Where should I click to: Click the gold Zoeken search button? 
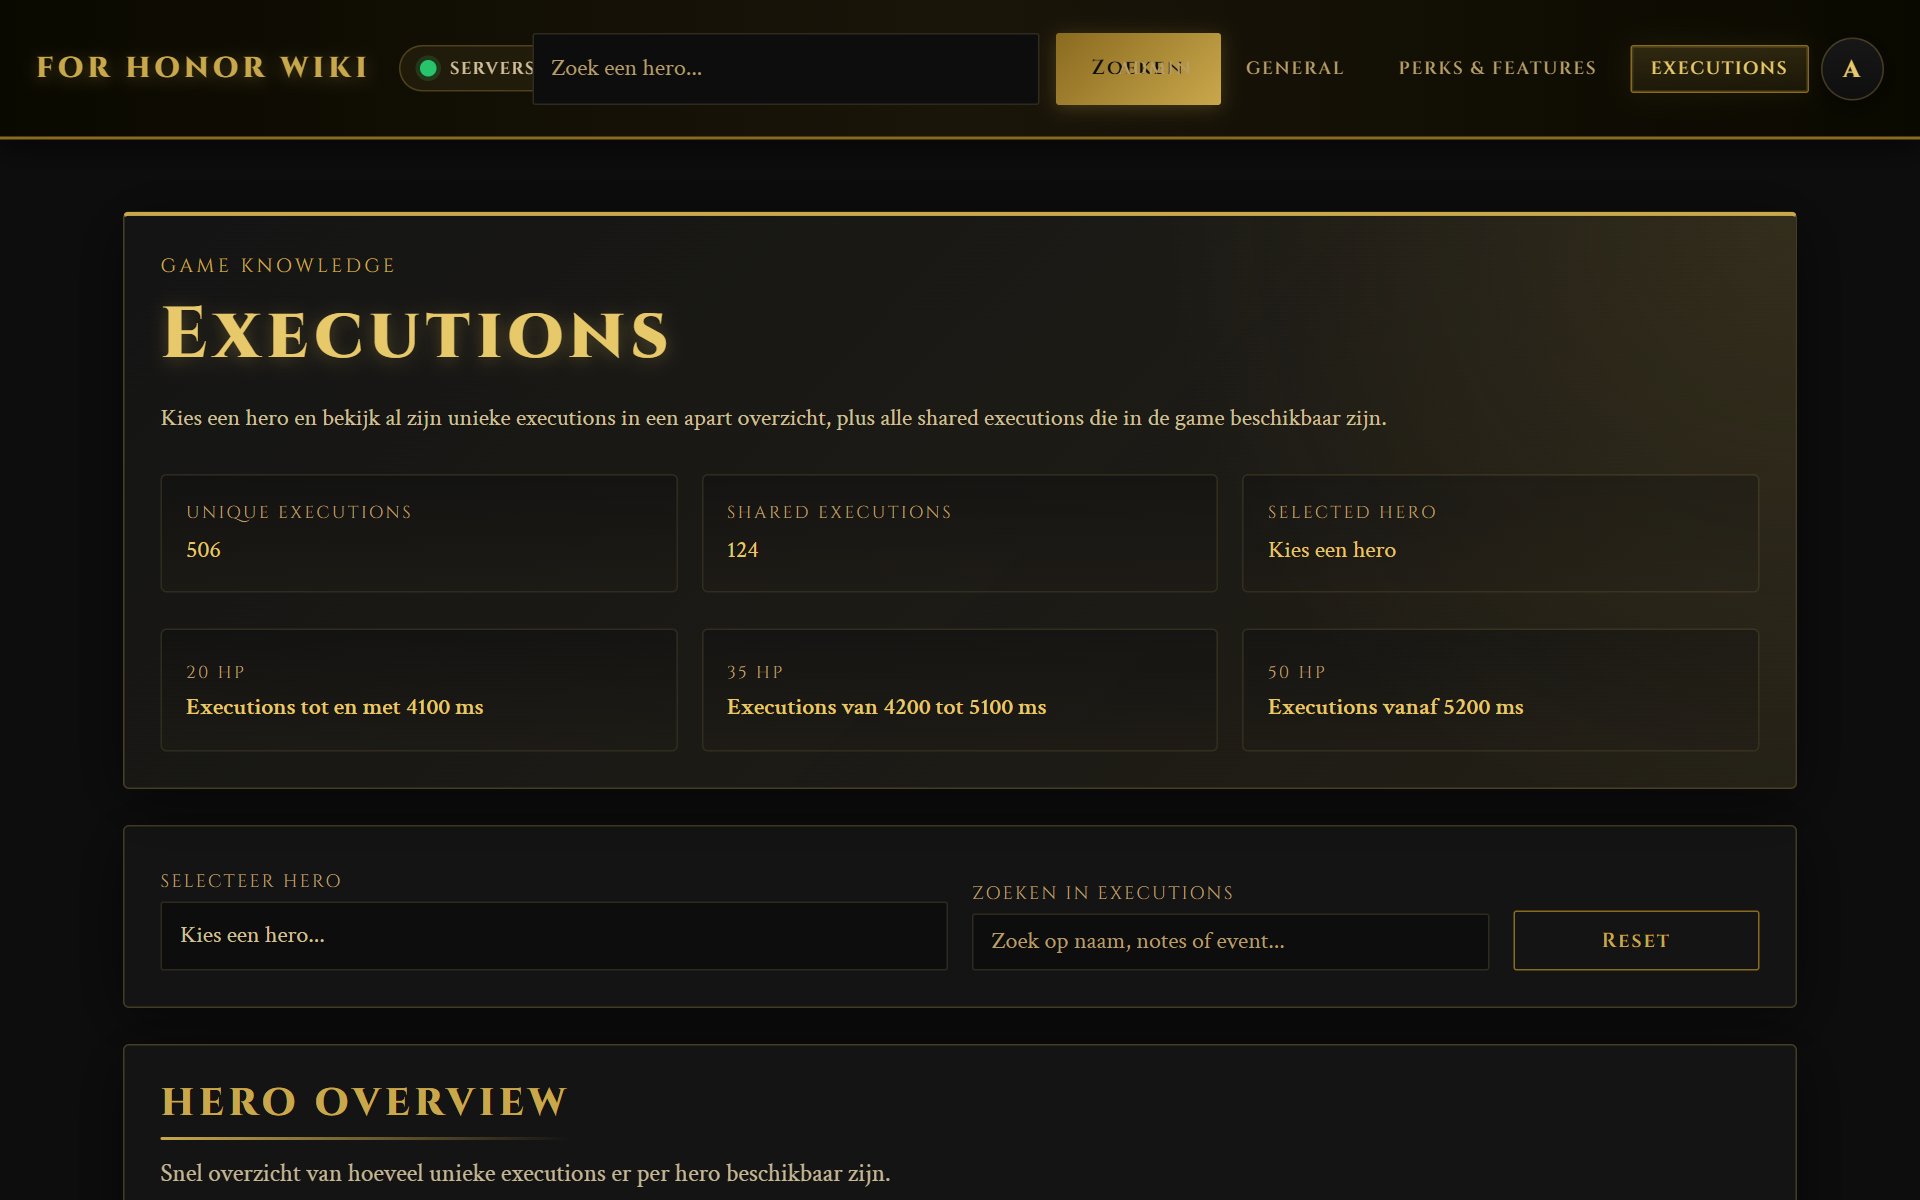point(1138,68)
